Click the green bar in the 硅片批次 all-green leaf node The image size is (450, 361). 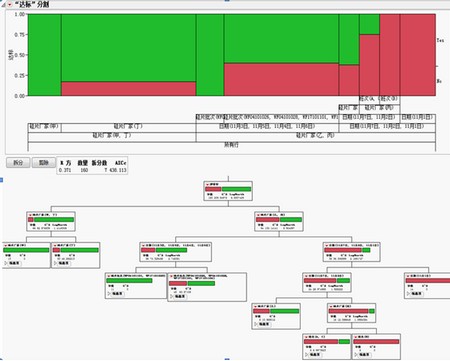tap(129, 281)
